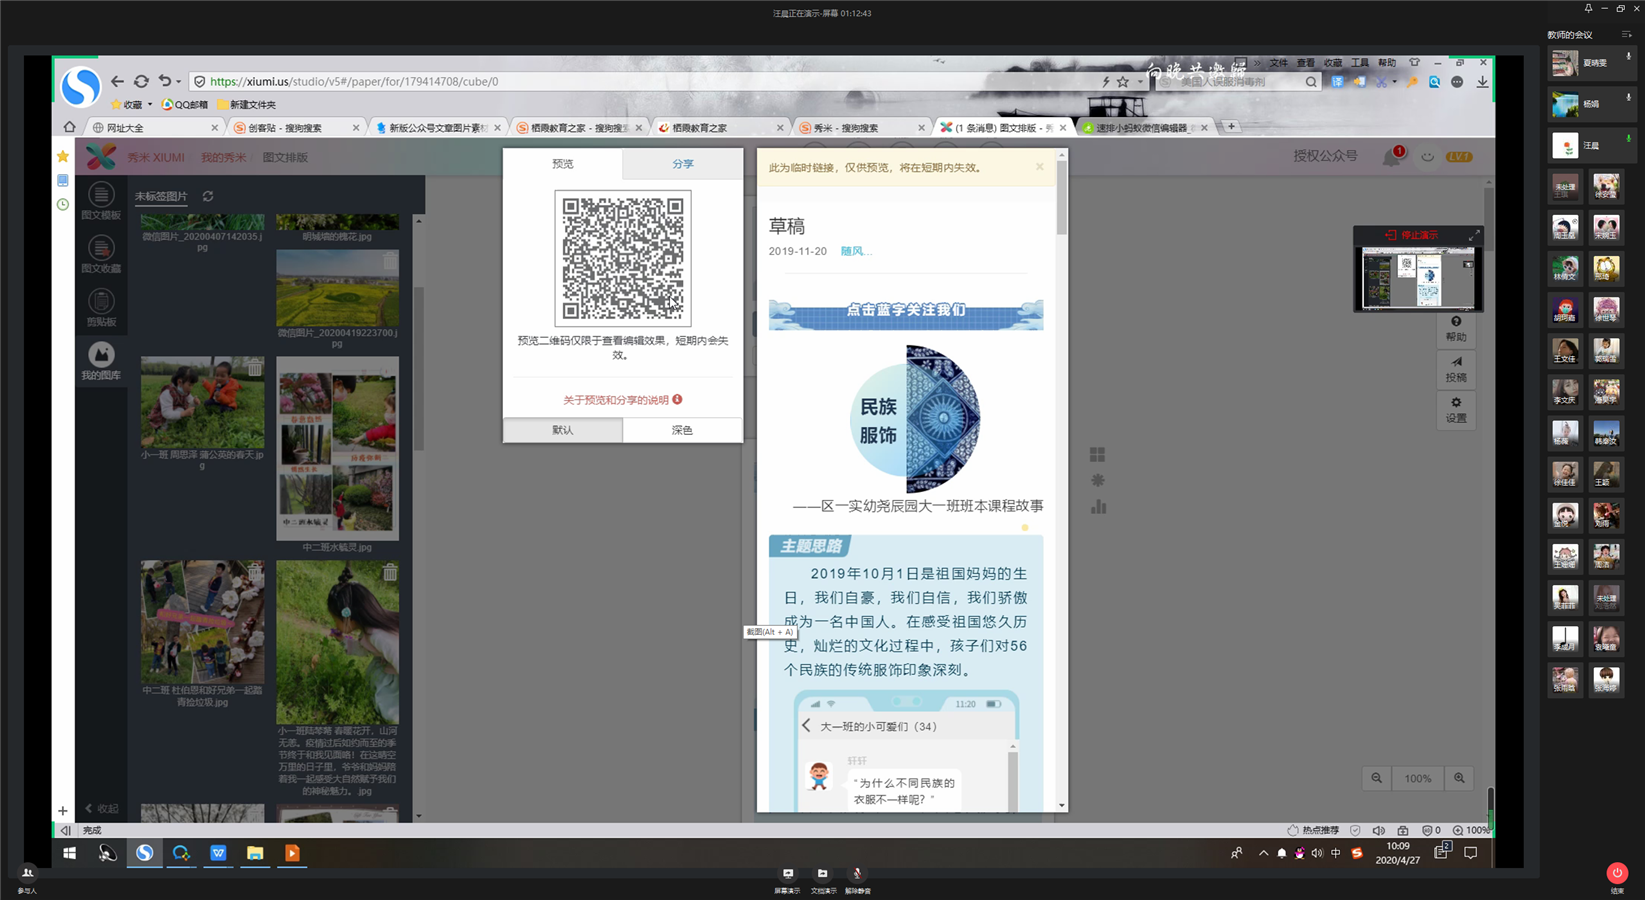Open the 图文模板 sidebar panel
Screen dimensions: 1645x900
(x=101, y=200)
